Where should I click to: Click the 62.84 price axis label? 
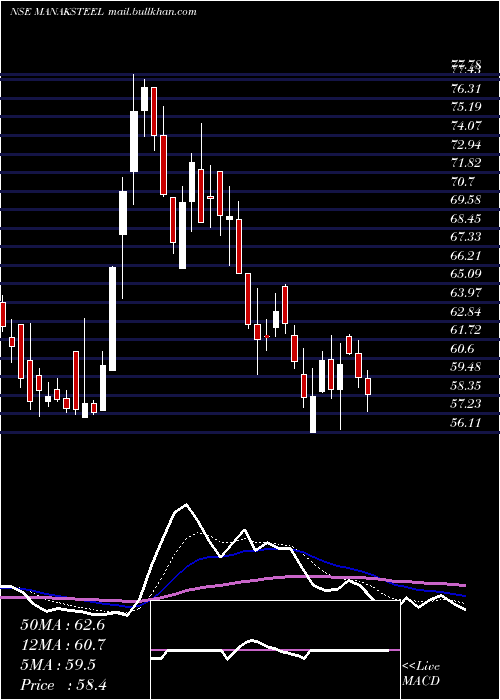(x=466, y=311)
